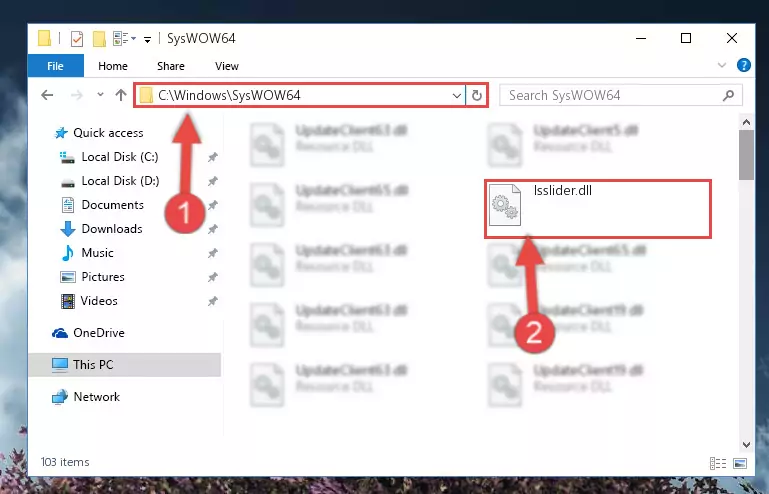Click pin icon next to Pictures
Viewport: 769px width, 494px height.
coord(212,277)
